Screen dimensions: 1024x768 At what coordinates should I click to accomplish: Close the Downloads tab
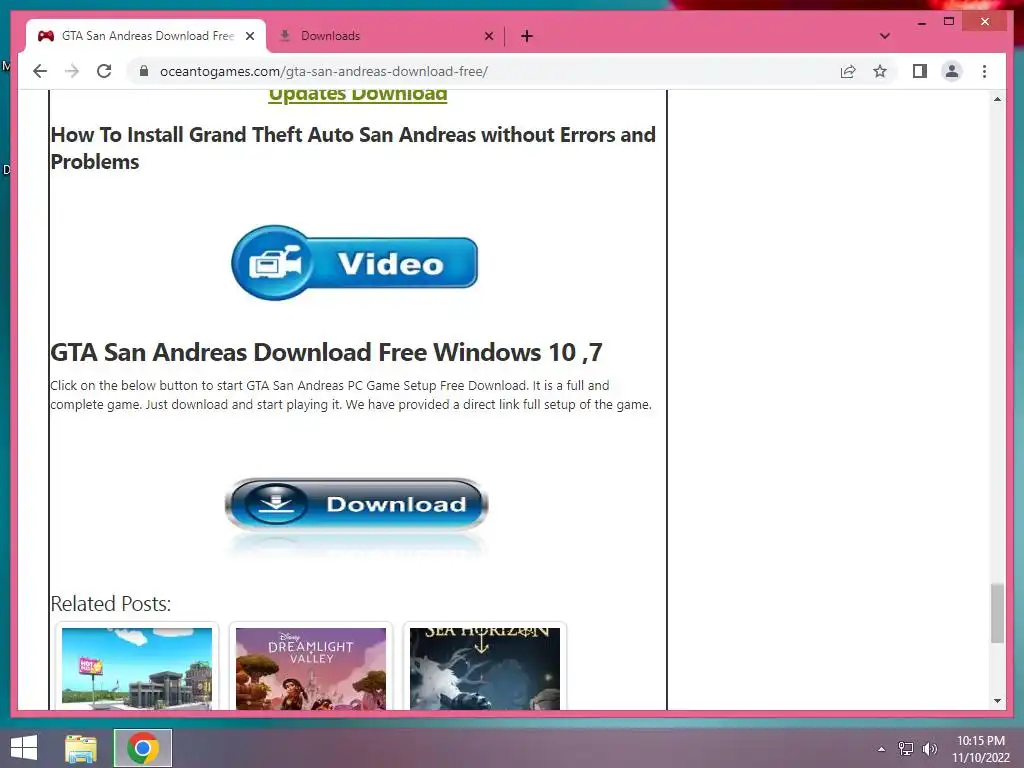pyautogui.click(x=488, y=36)
